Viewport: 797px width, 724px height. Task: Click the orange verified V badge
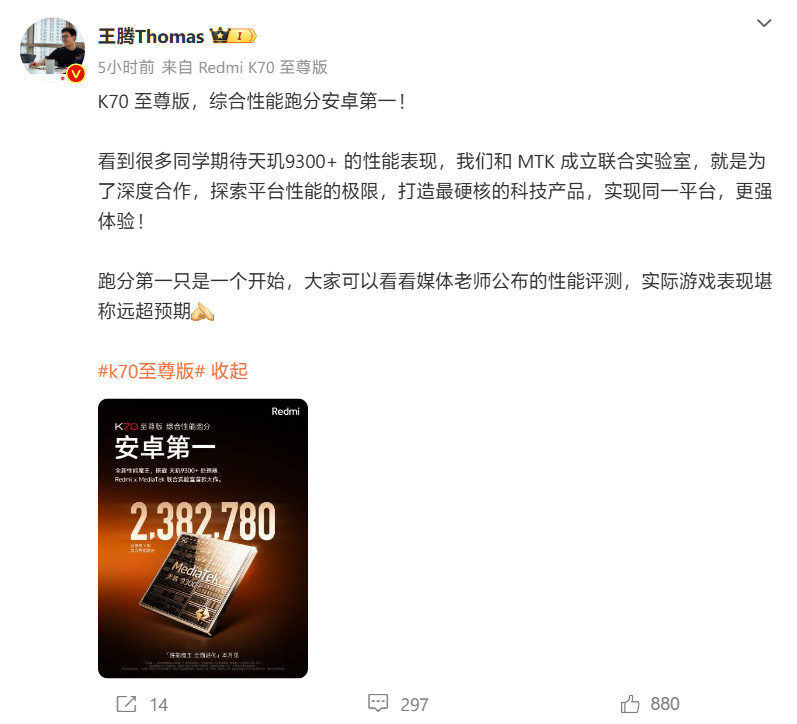(x=76, y=74)
